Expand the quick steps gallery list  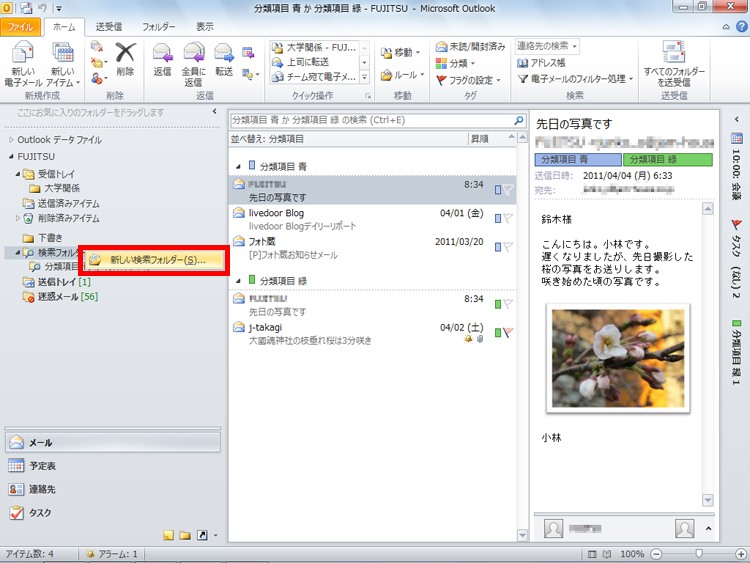[x=364, y=77]
